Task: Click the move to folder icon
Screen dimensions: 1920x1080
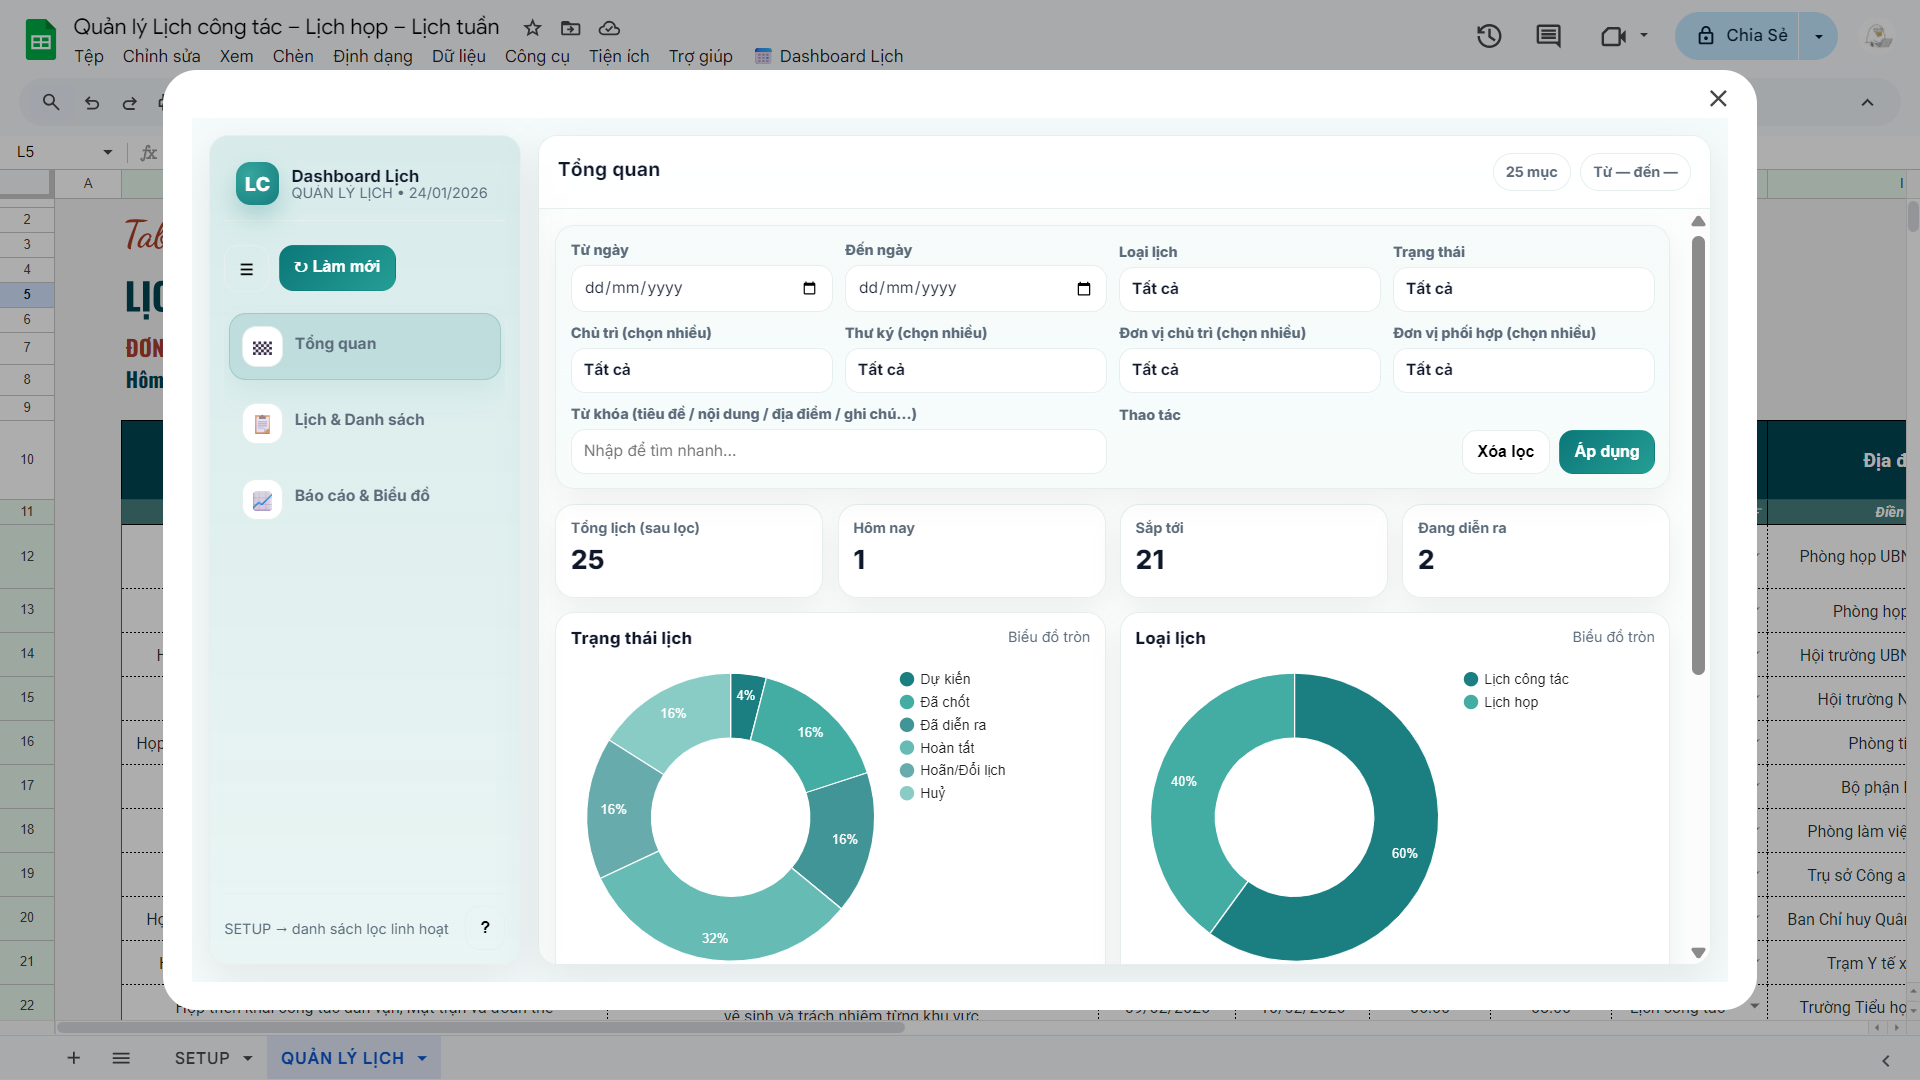Action: pyautogui.click(x=570, y=28)
